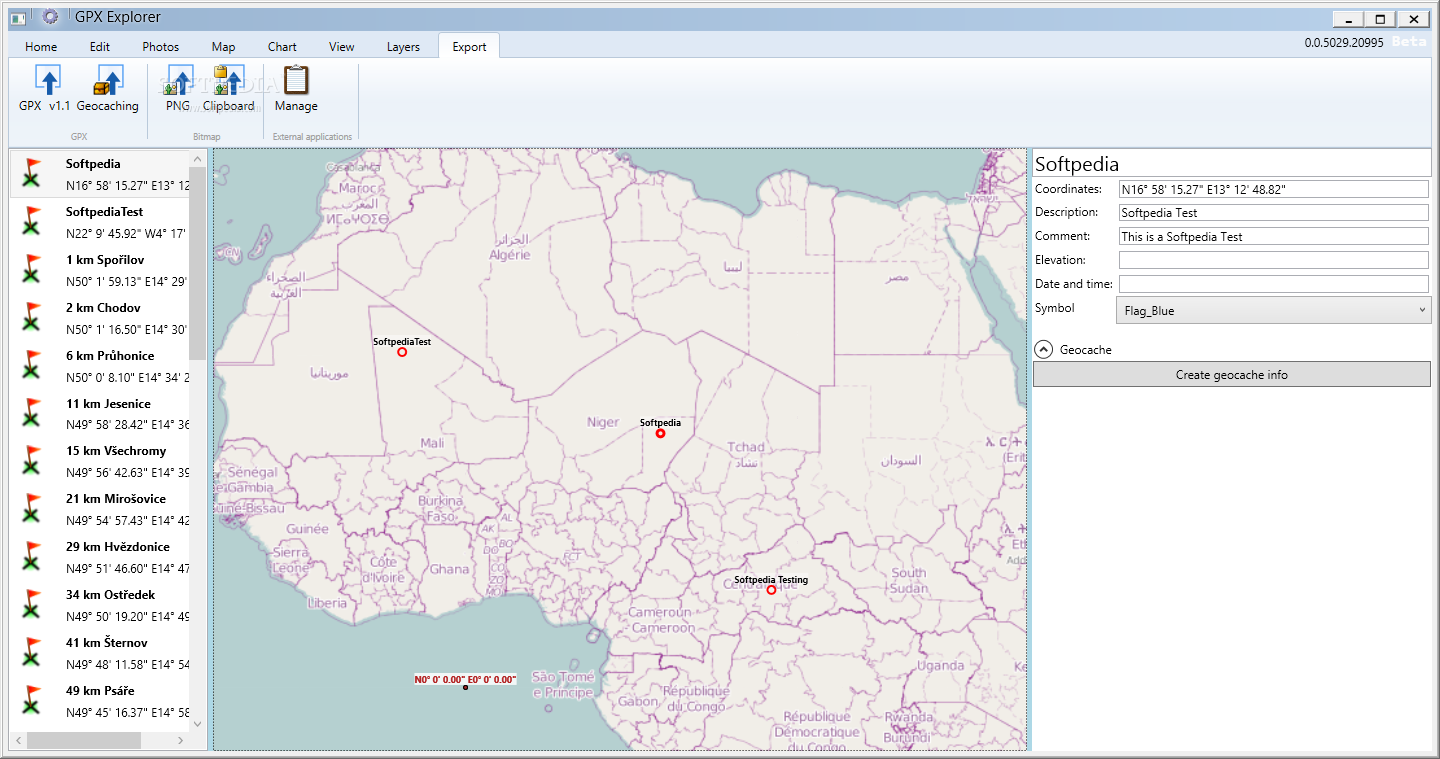Select the SoftpediaTest marker on the map
1440x759 pixels.
[402, 352]
